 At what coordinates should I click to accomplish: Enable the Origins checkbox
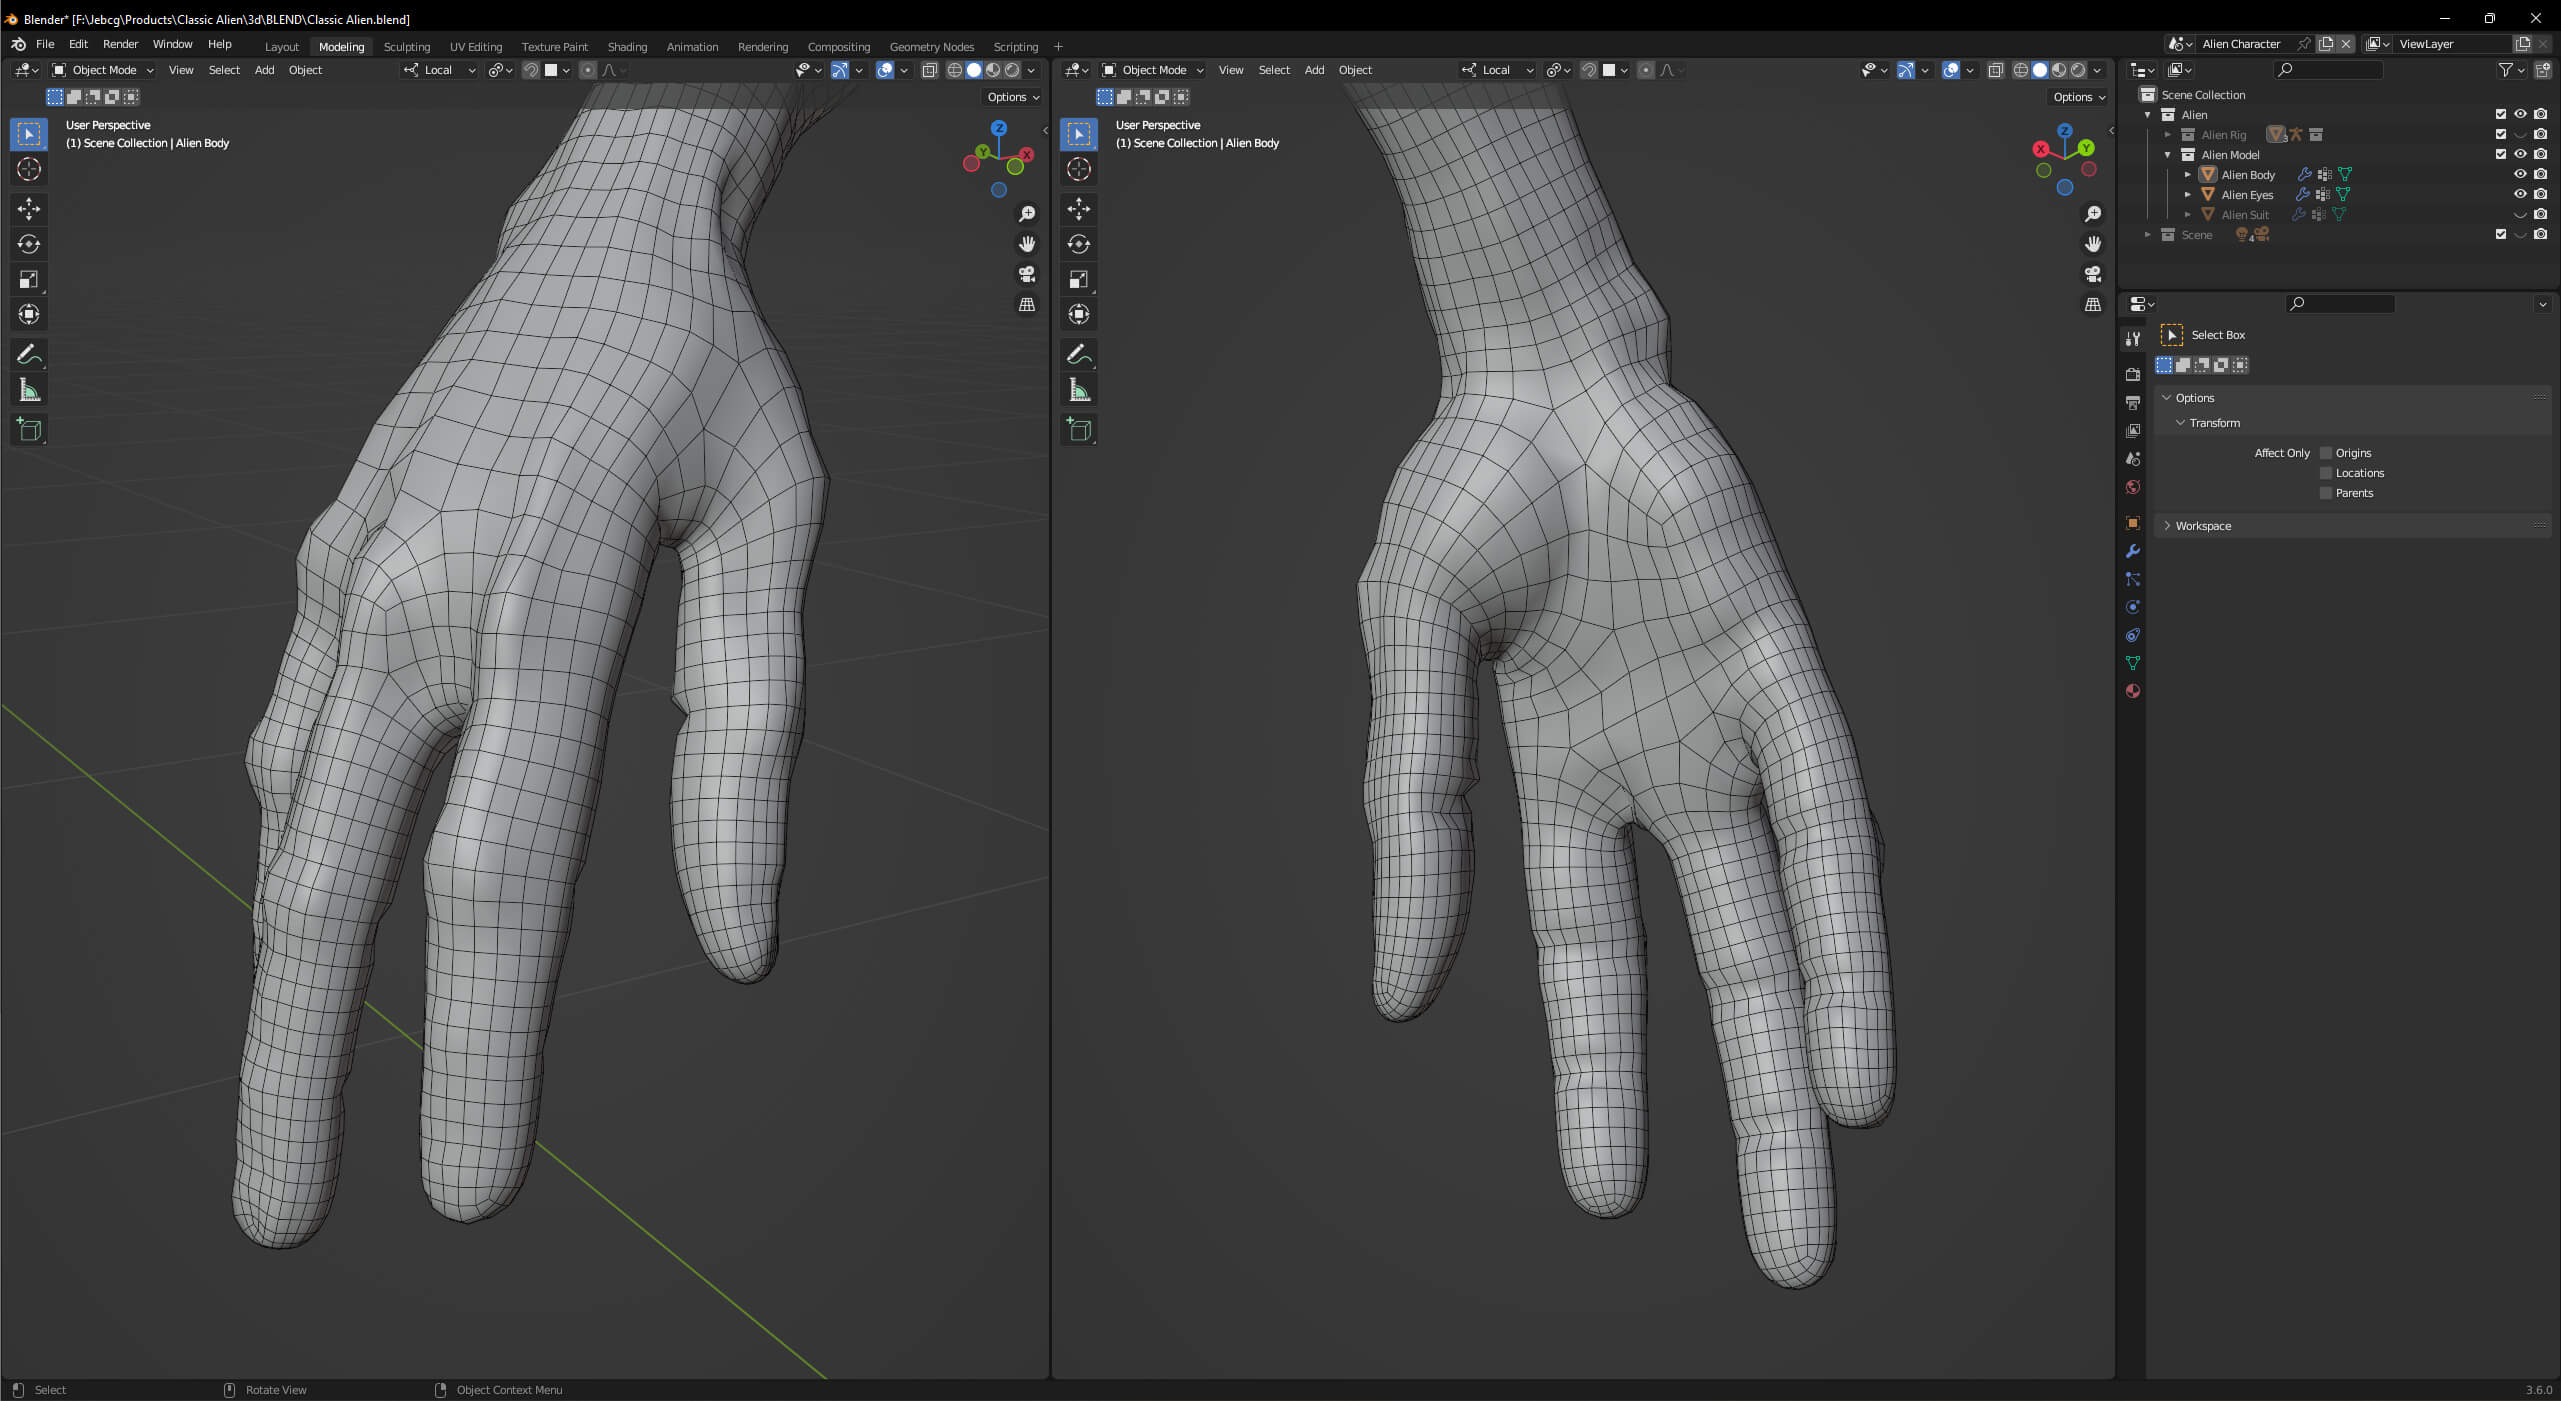click(x=2326, y=453)
